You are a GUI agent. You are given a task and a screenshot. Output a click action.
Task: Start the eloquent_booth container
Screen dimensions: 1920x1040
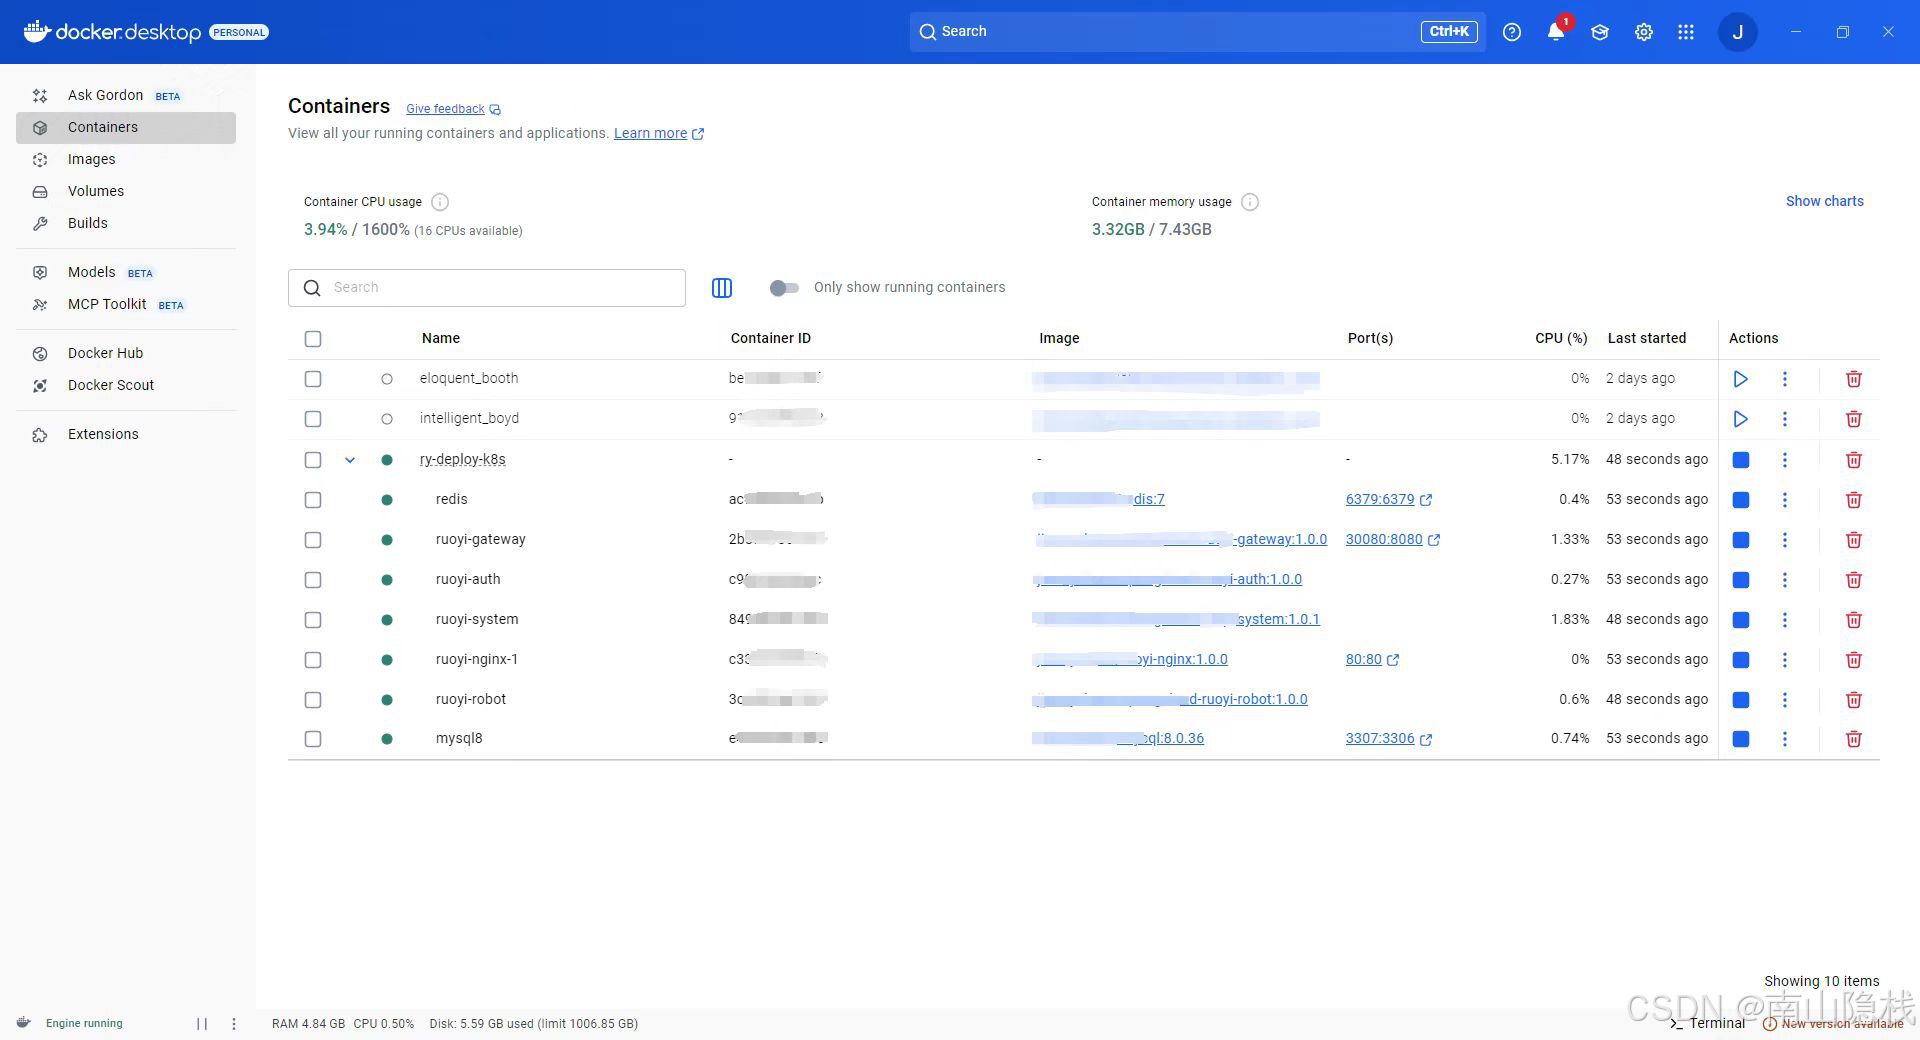coord(1740,379)
